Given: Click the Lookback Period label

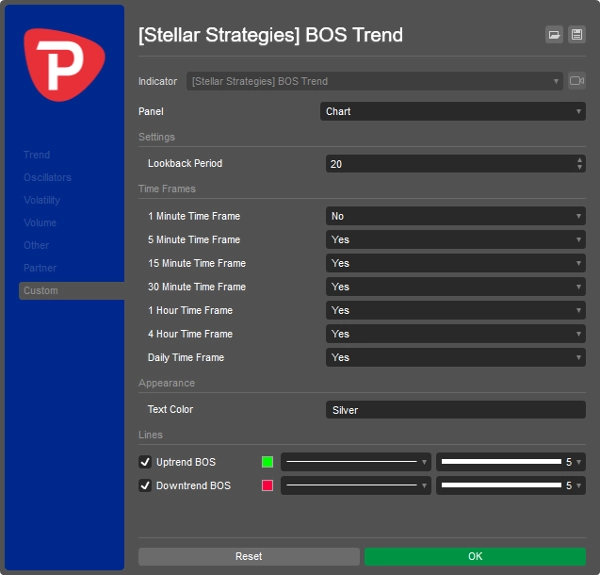Looking at the screenshot, I should 185,163.
